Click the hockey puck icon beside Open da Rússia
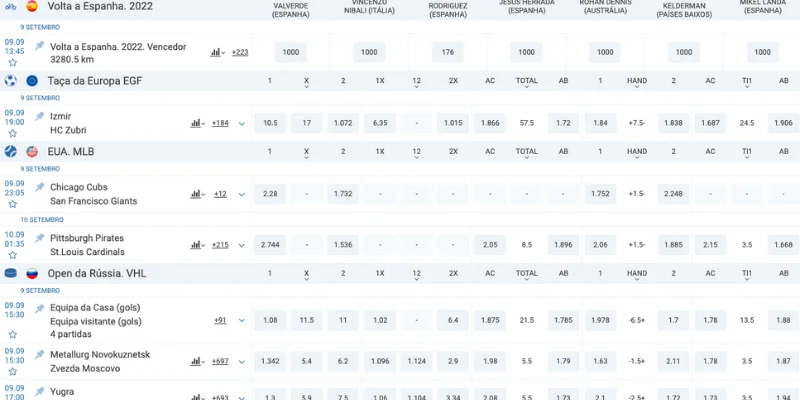 tap(10, 273)
